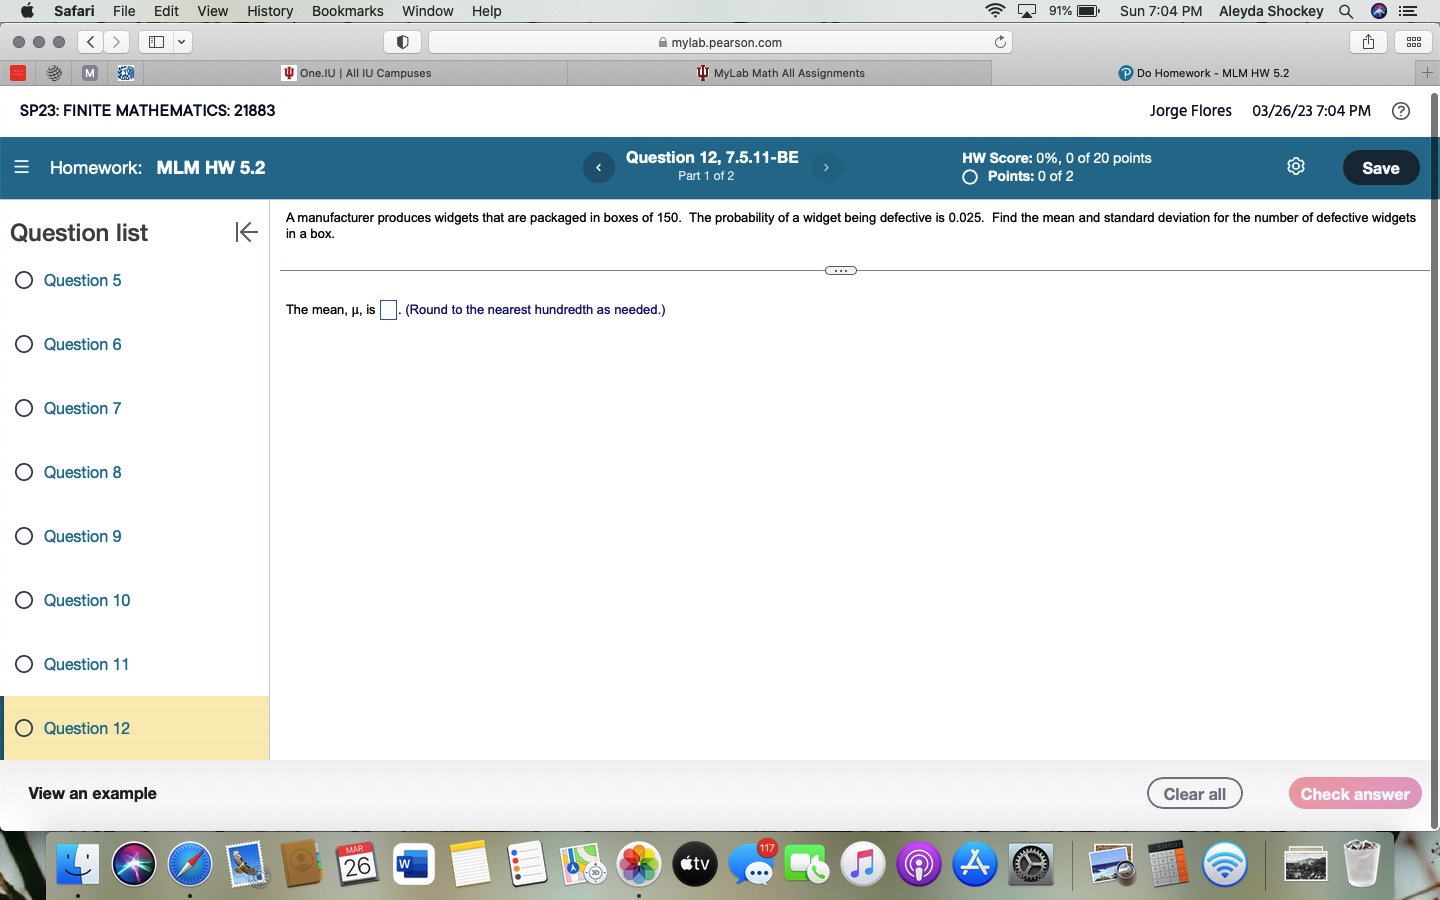
Task: Open View an example
Action: pos(92,793)
